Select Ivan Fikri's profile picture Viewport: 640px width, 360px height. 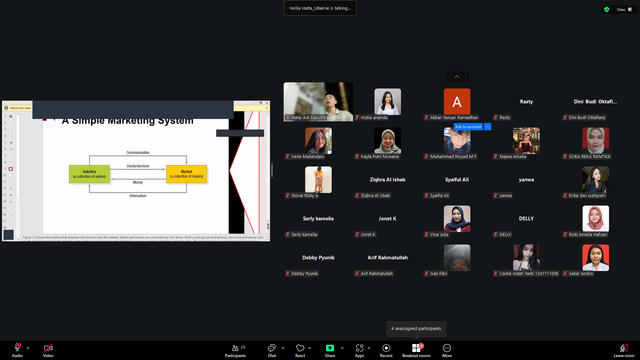(x=457, y=258)
